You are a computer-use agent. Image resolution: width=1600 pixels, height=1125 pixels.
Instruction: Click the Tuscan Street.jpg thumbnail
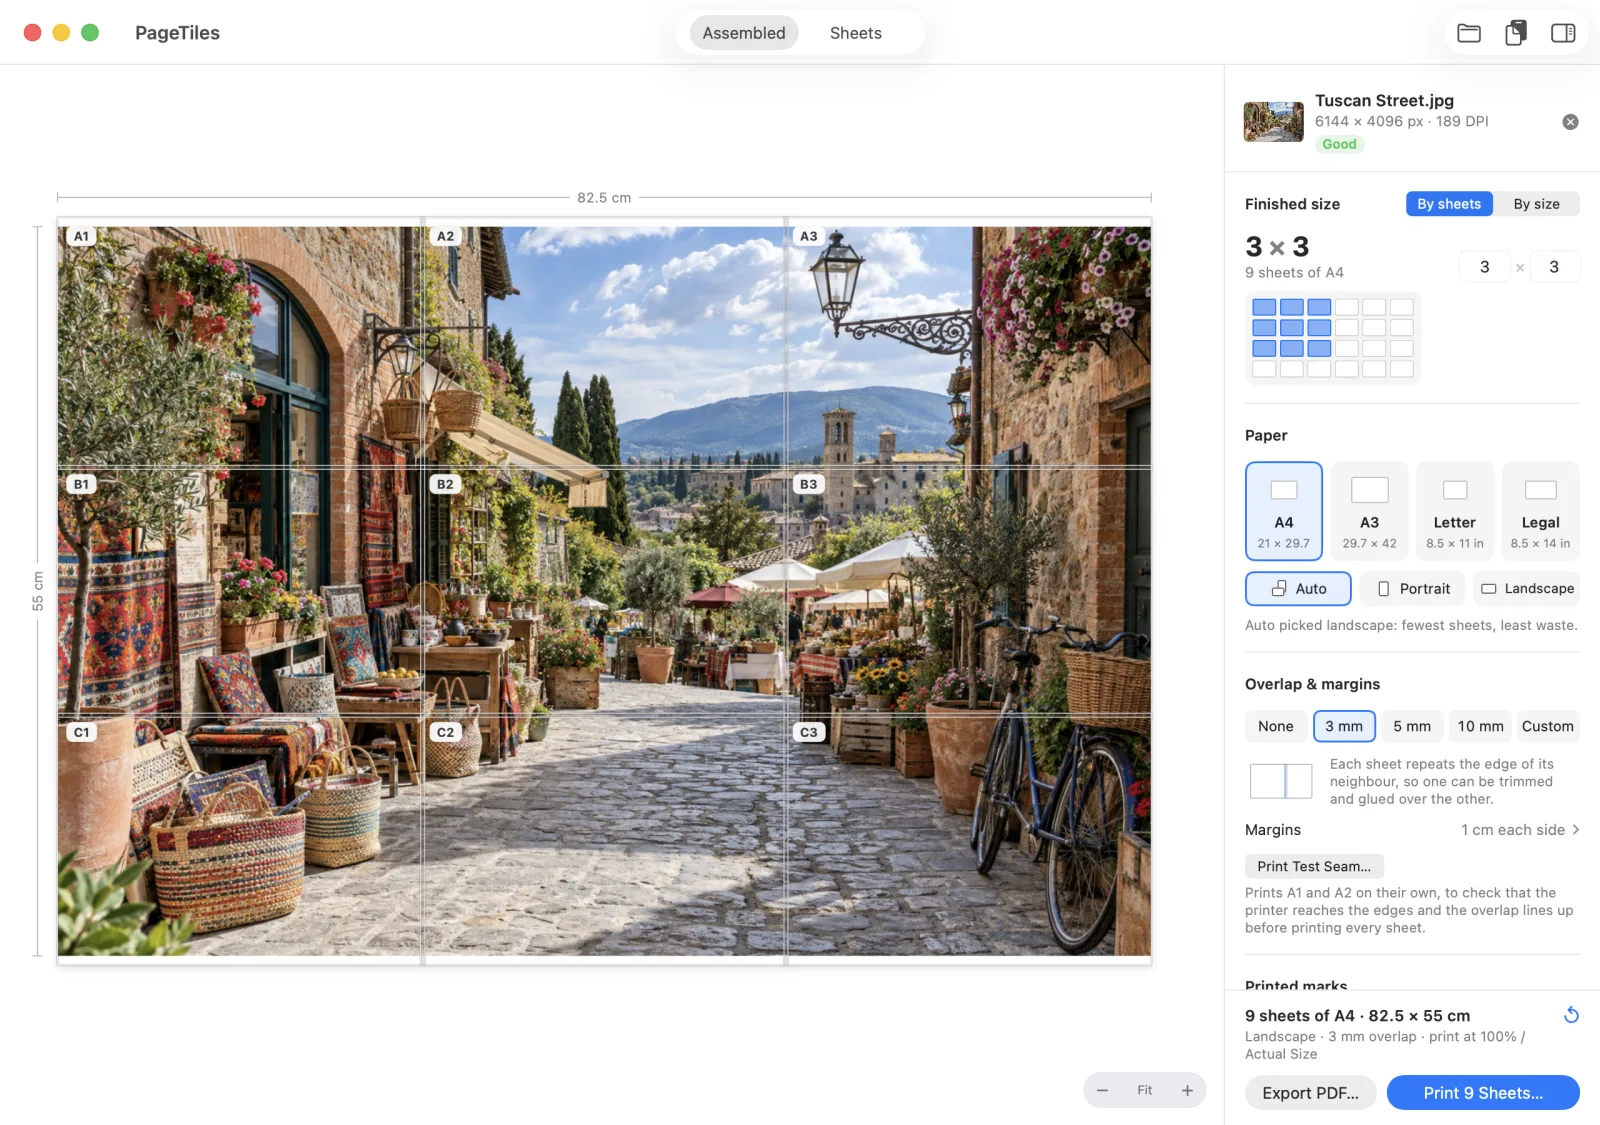tap(1274, 122)
